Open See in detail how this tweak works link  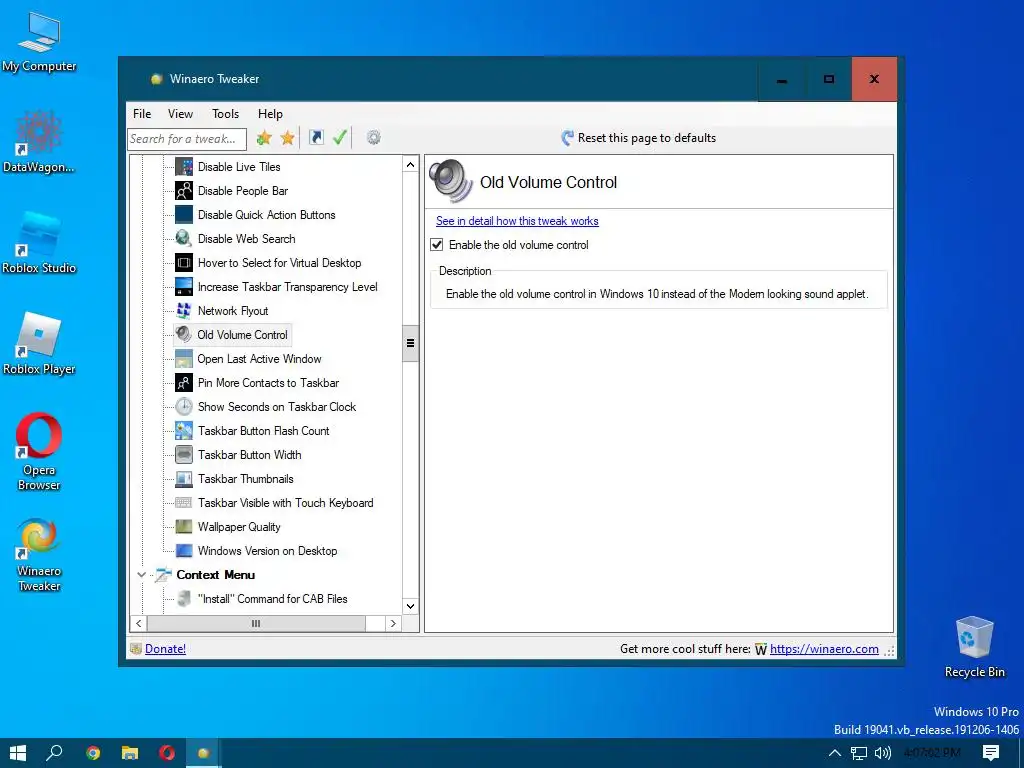click(x=517, y=221)
